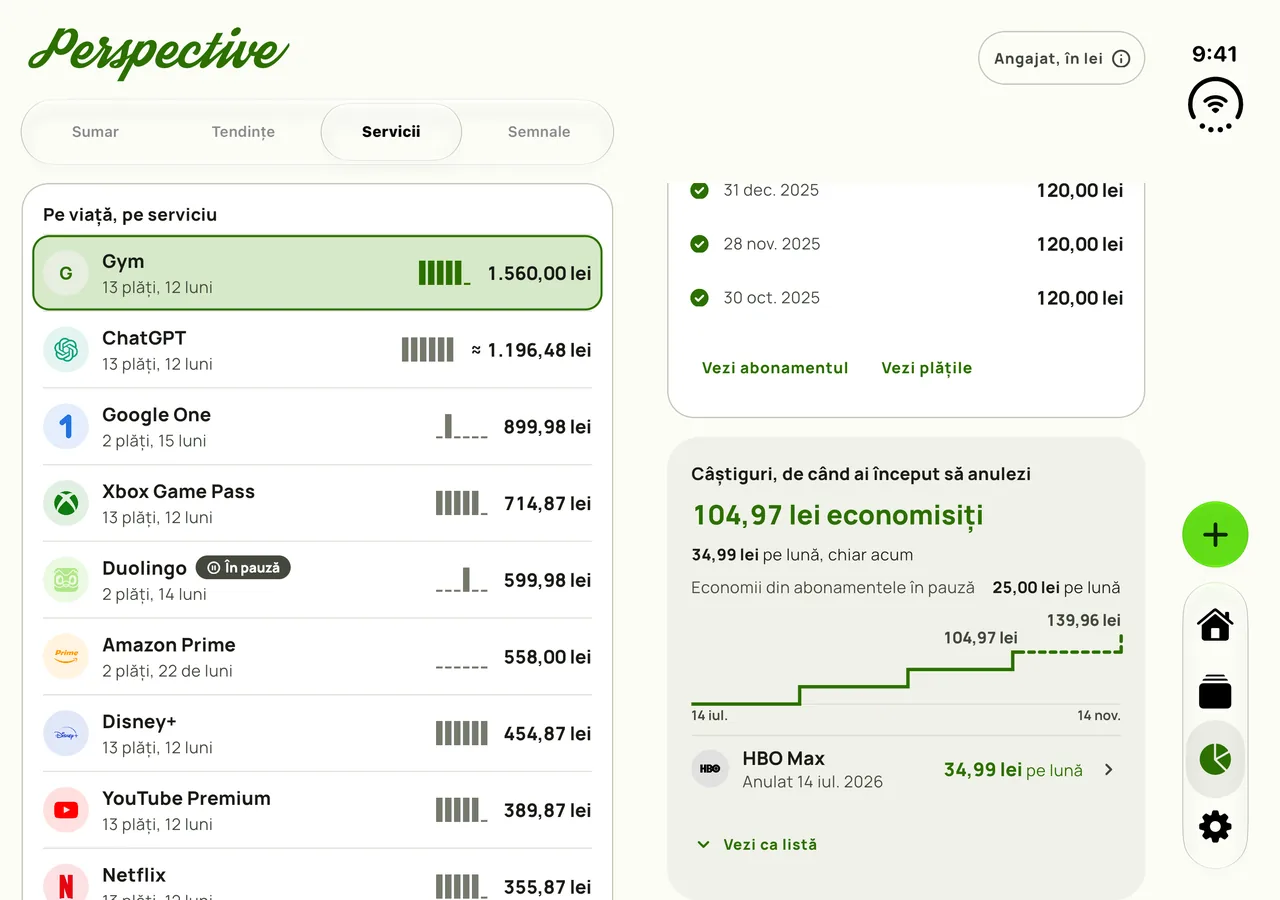Open the Angajat, în lei selector
1280x900 pixels.
1061,58
